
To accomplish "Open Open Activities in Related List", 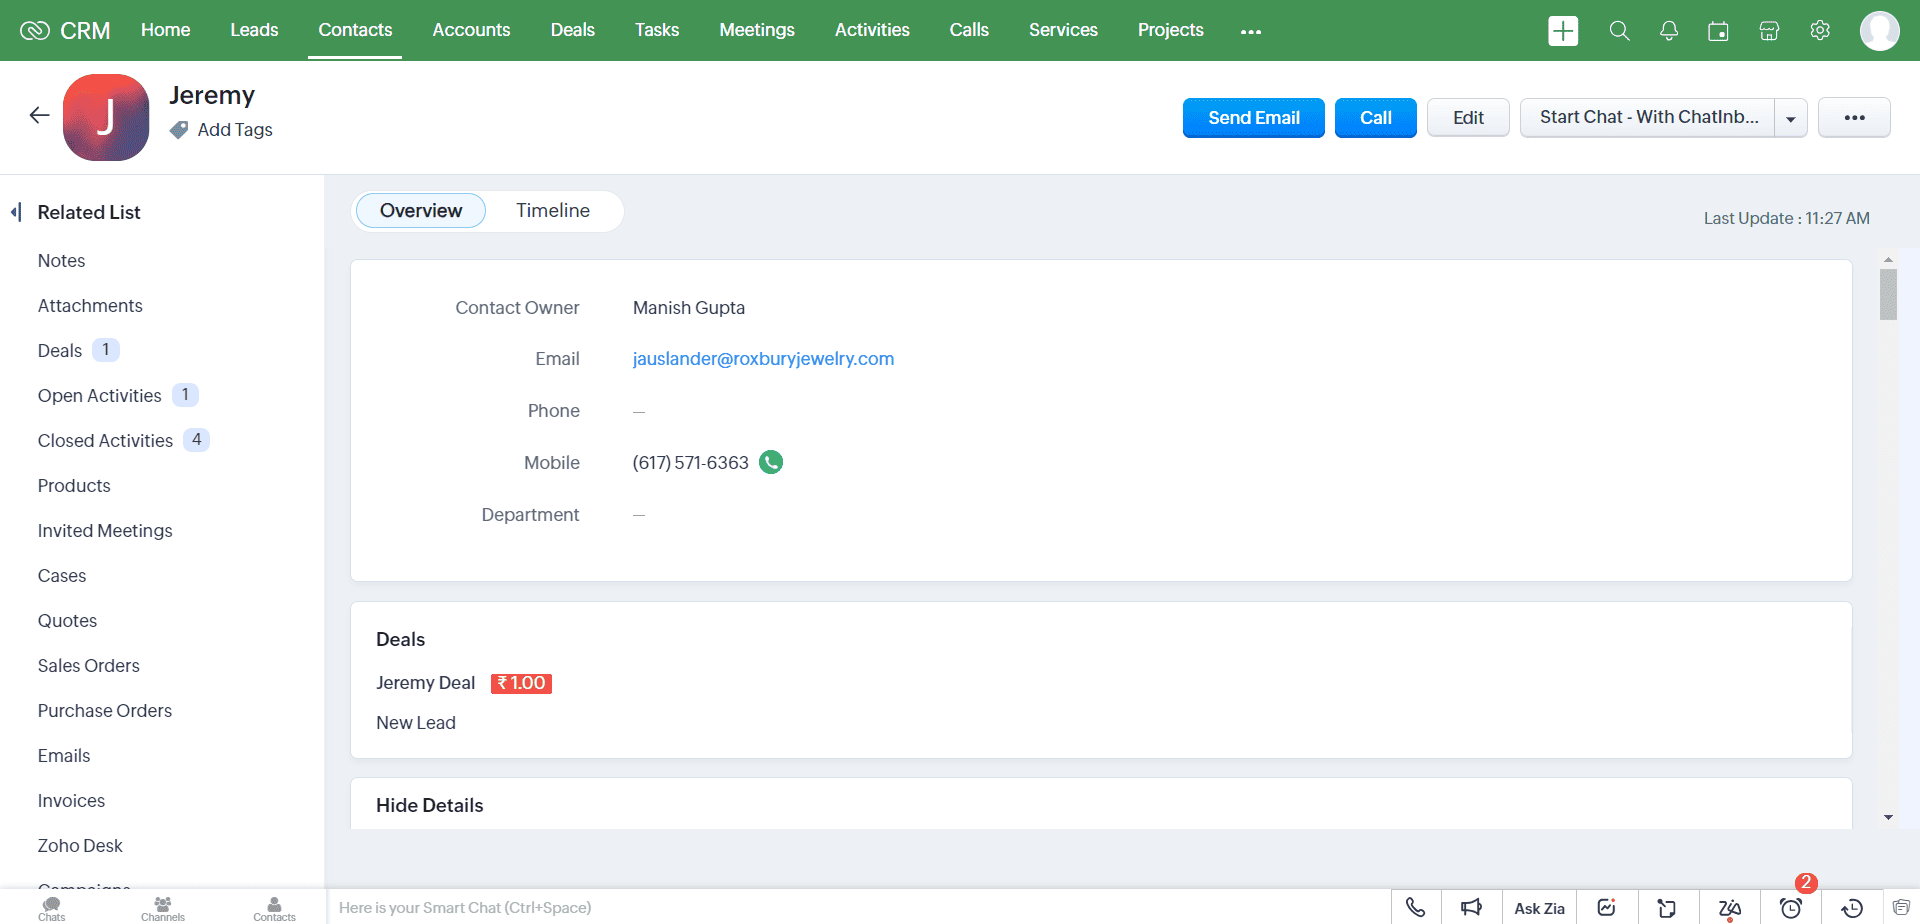I will [99, 396].
